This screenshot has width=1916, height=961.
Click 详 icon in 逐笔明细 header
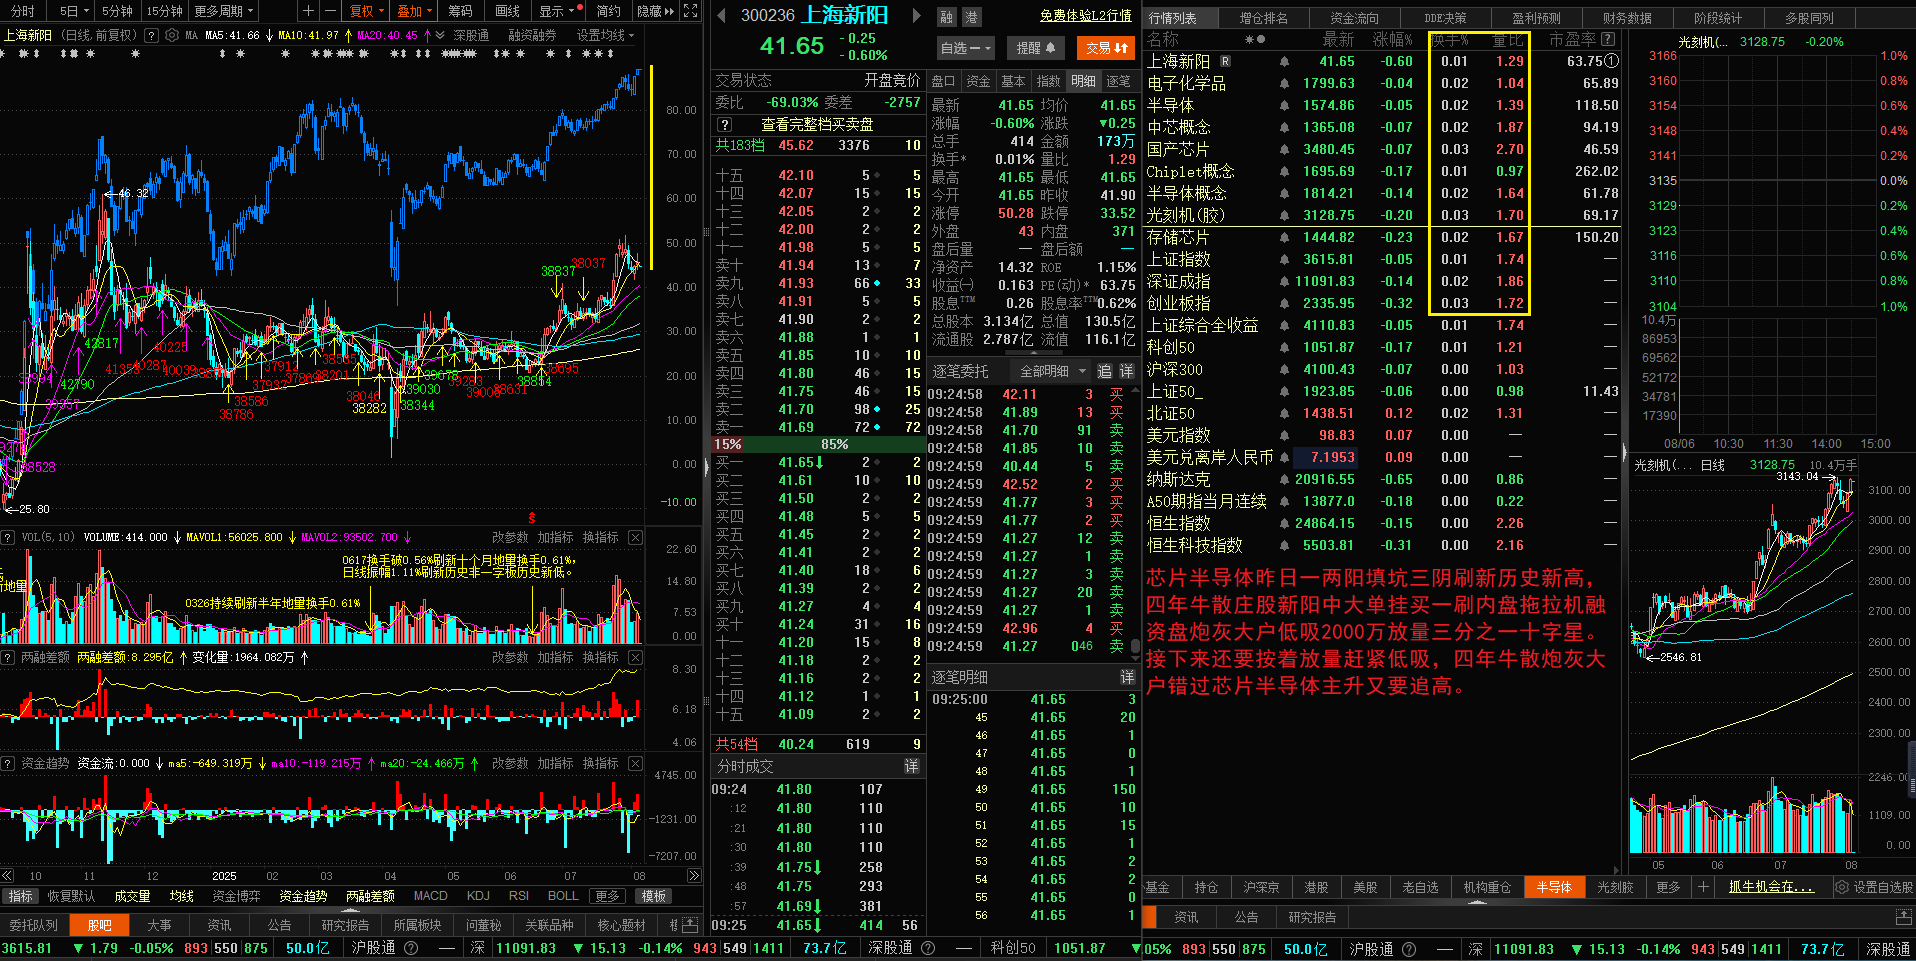tap(1127, 678)
